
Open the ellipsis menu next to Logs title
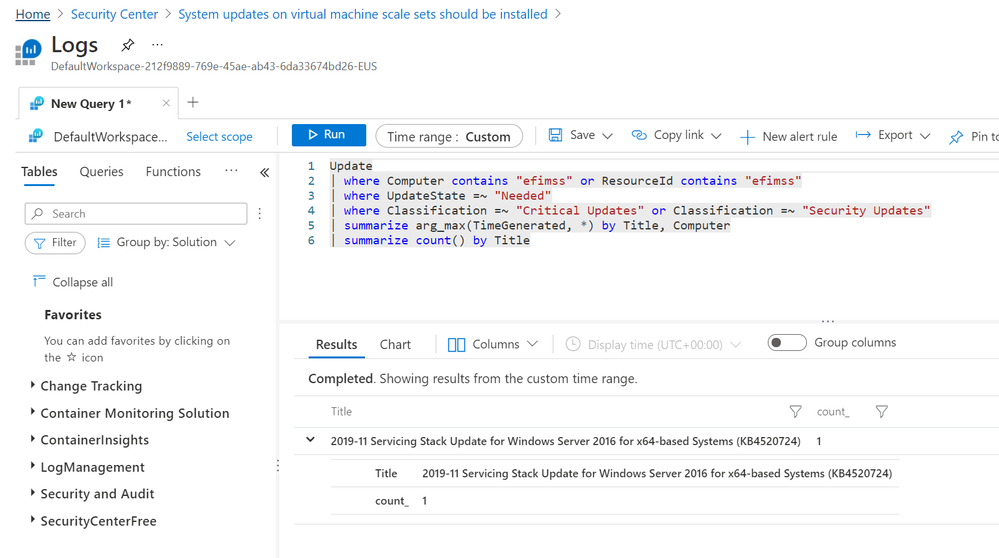(157, 45)
